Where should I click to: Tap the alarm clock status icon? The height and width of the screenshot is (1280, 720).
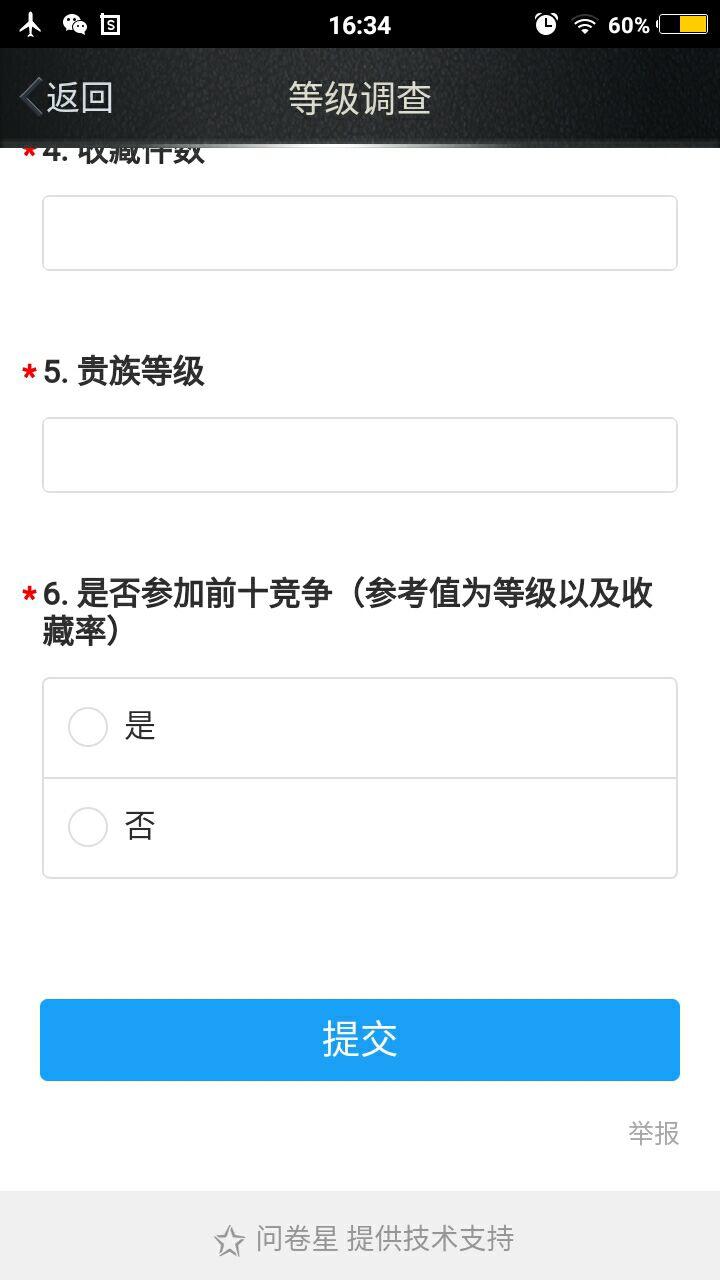546,24
